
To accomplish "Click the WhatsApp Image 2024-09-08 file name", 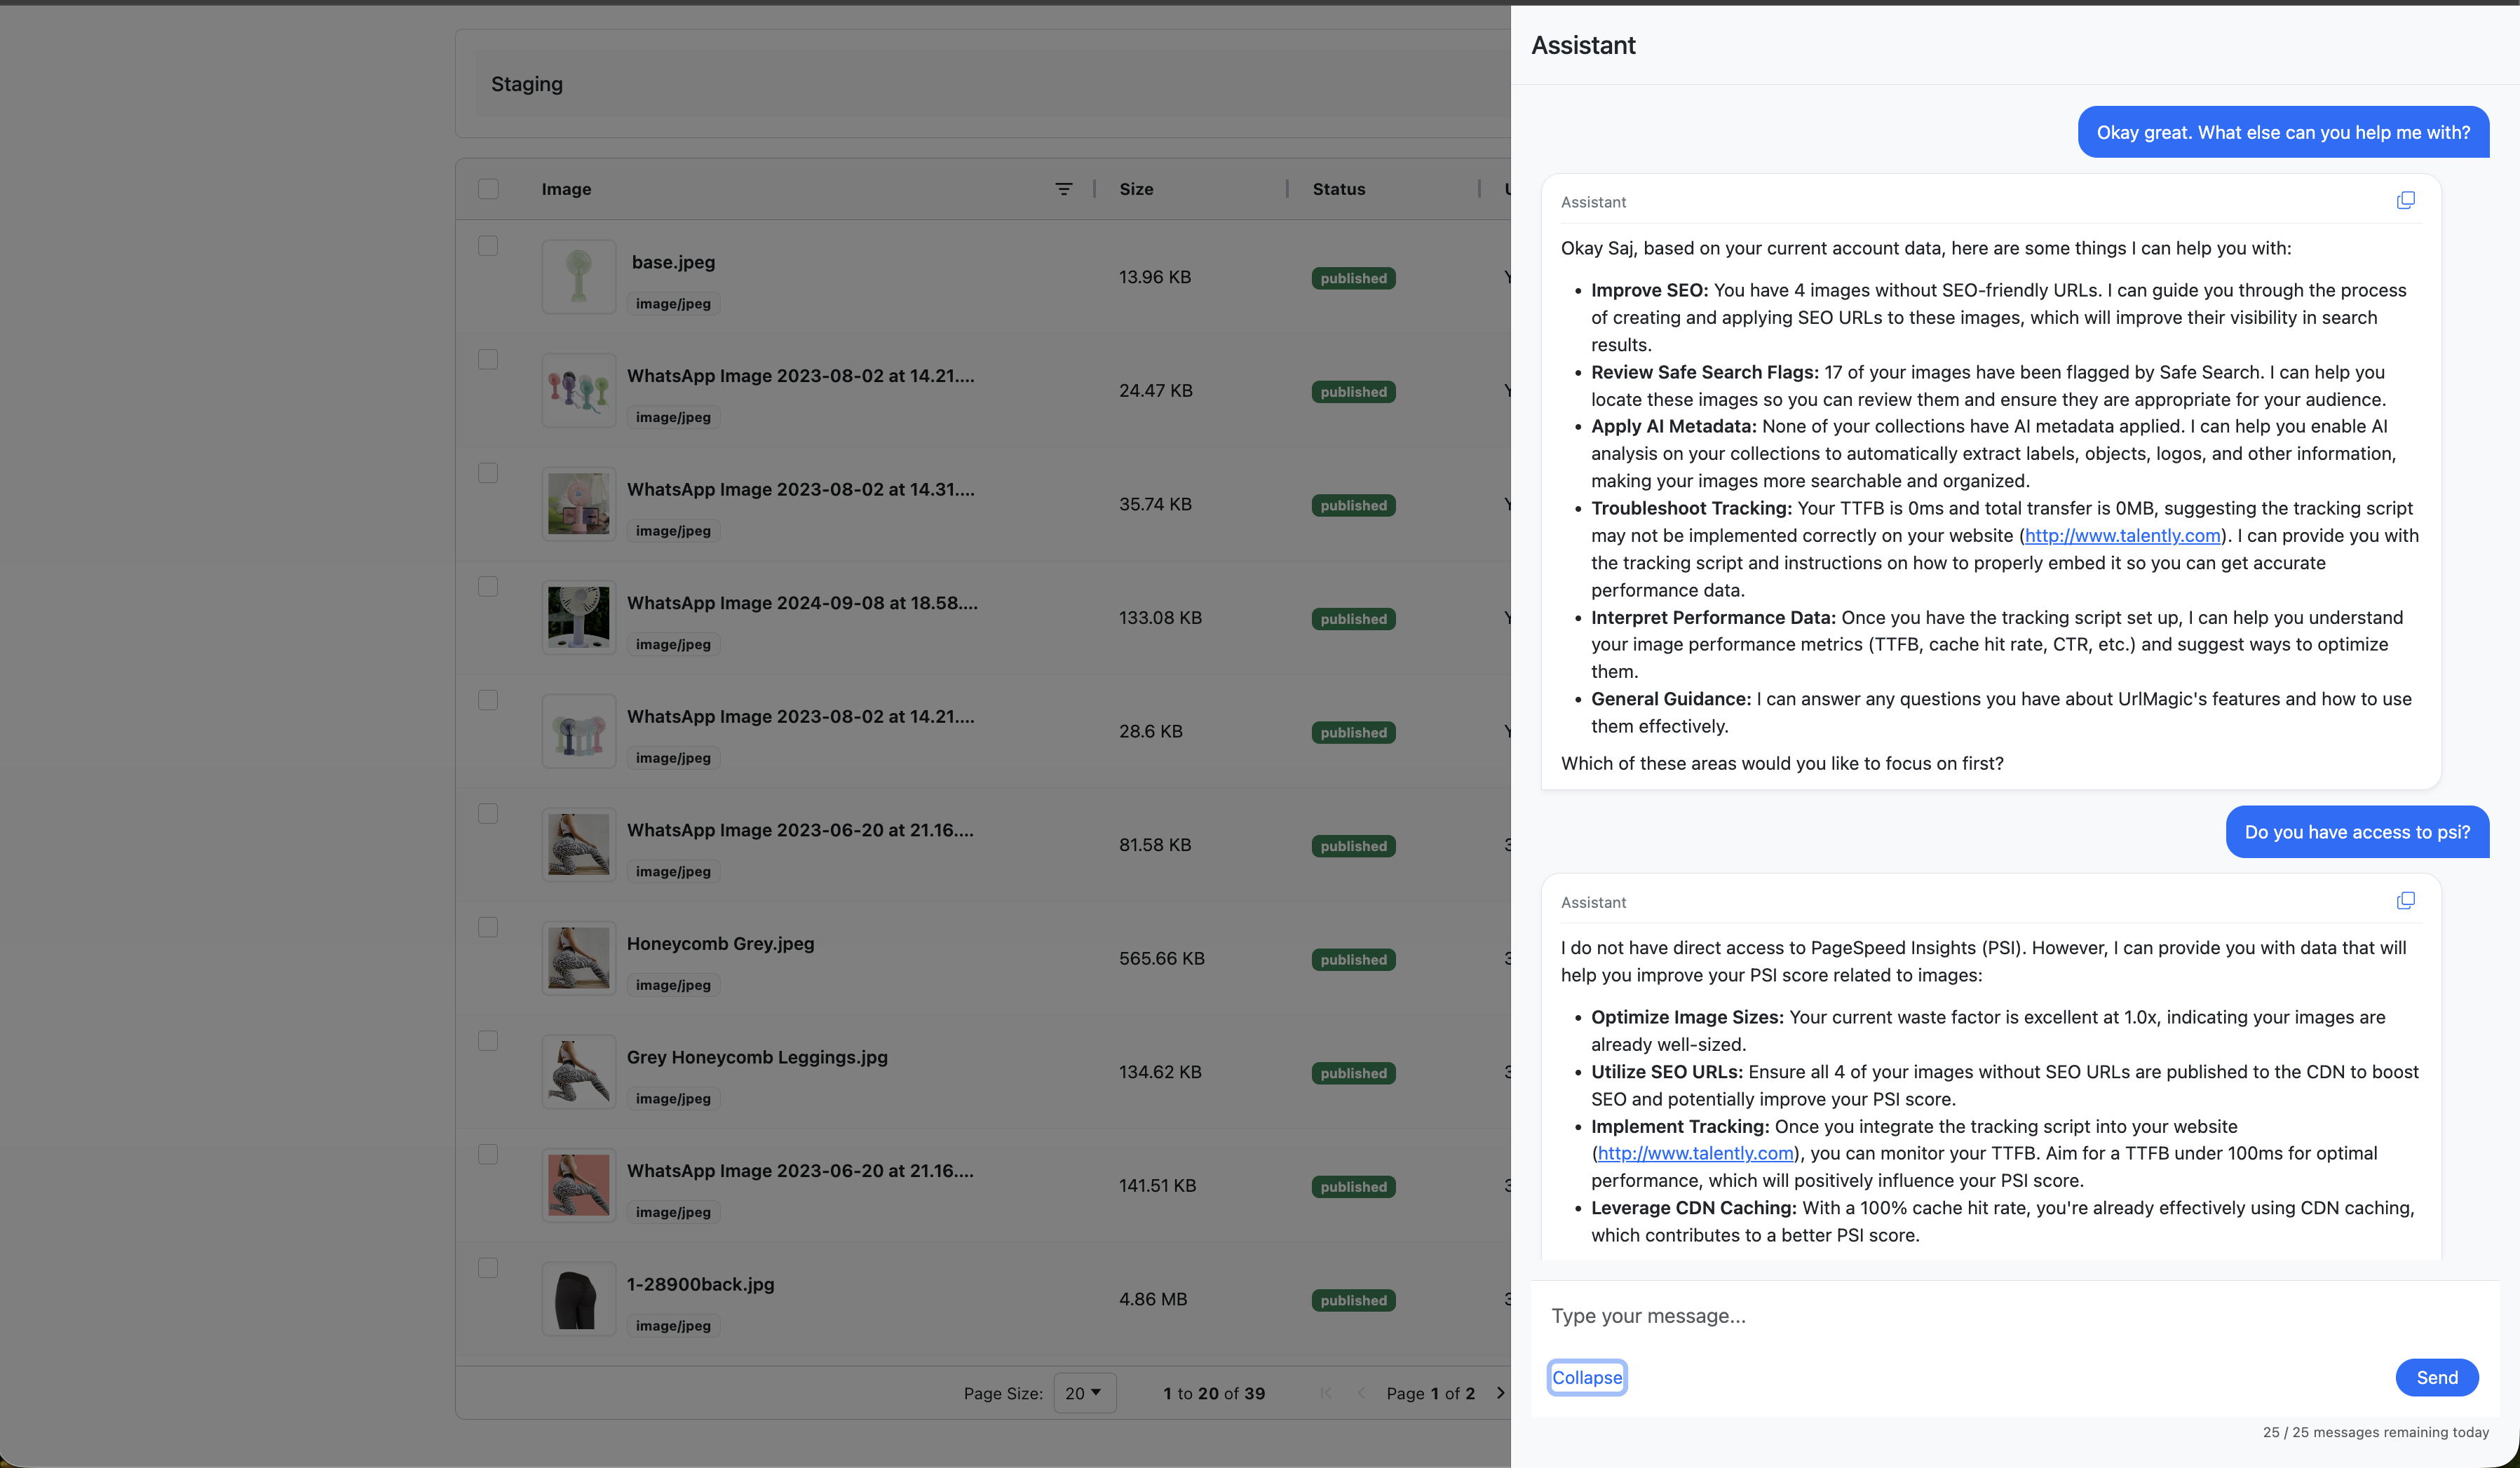I will point(802,603).
